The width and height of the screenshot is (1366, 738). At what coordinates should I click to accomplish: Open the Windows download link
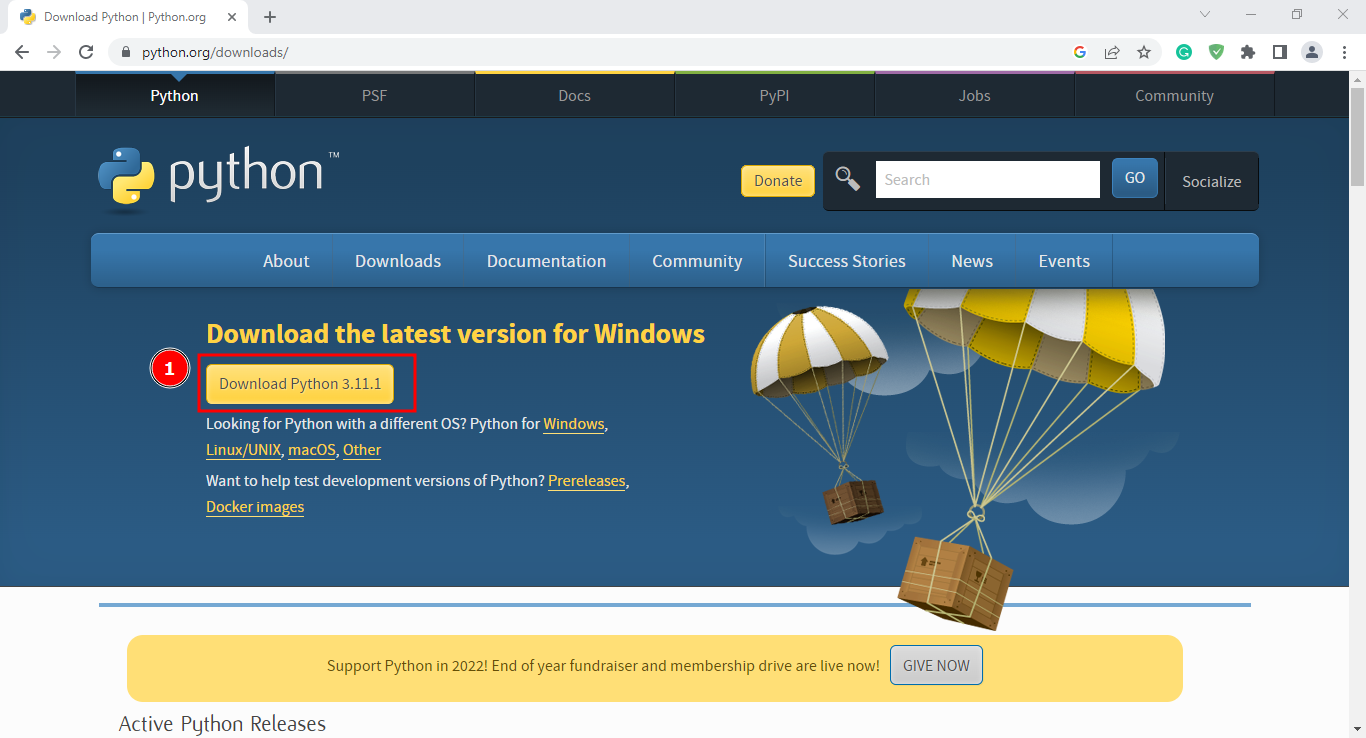pos(574,424)
